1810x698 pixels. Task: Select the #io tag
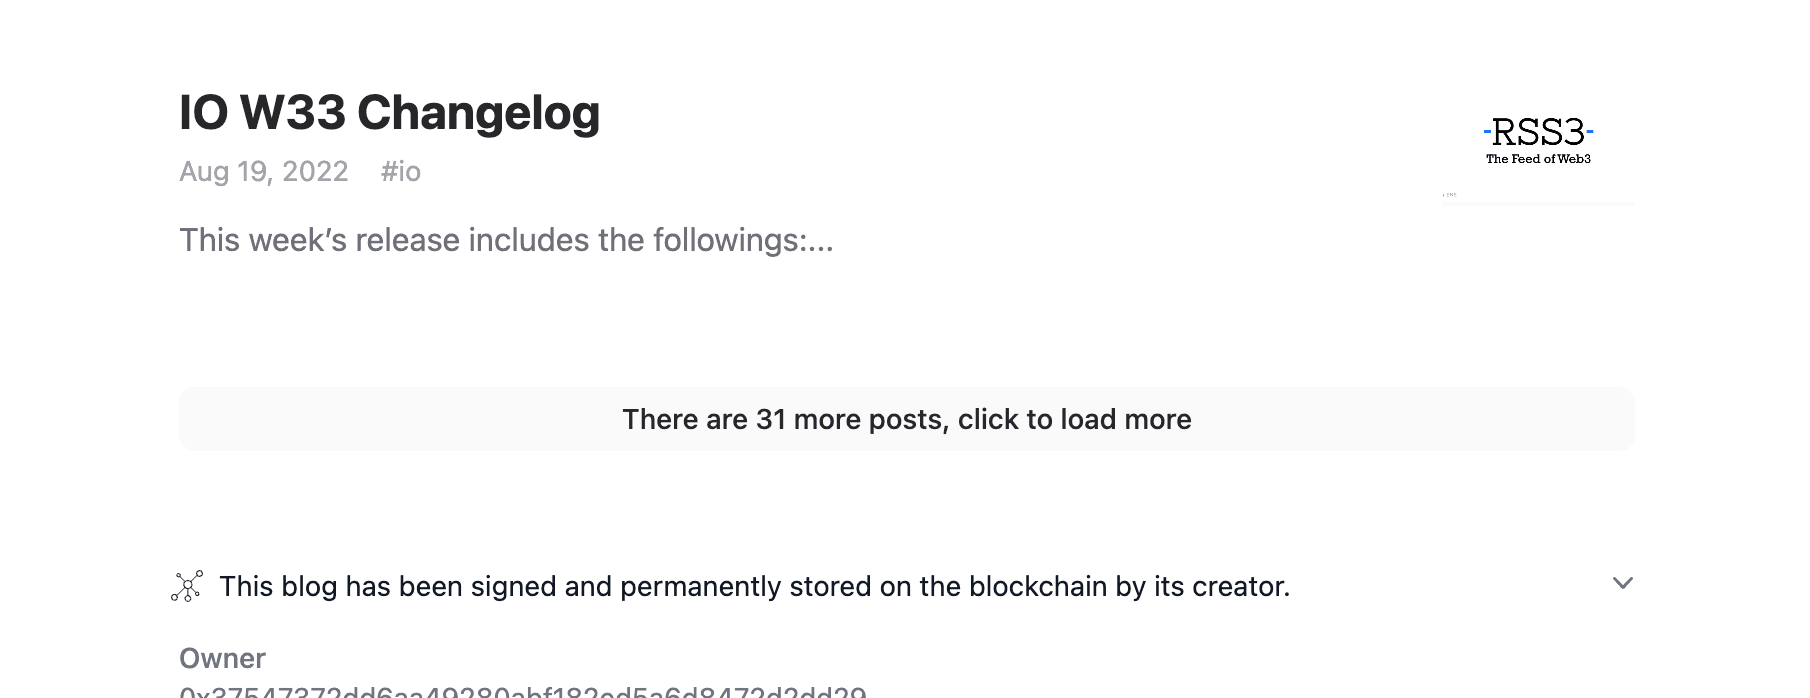tap(401, 172)
